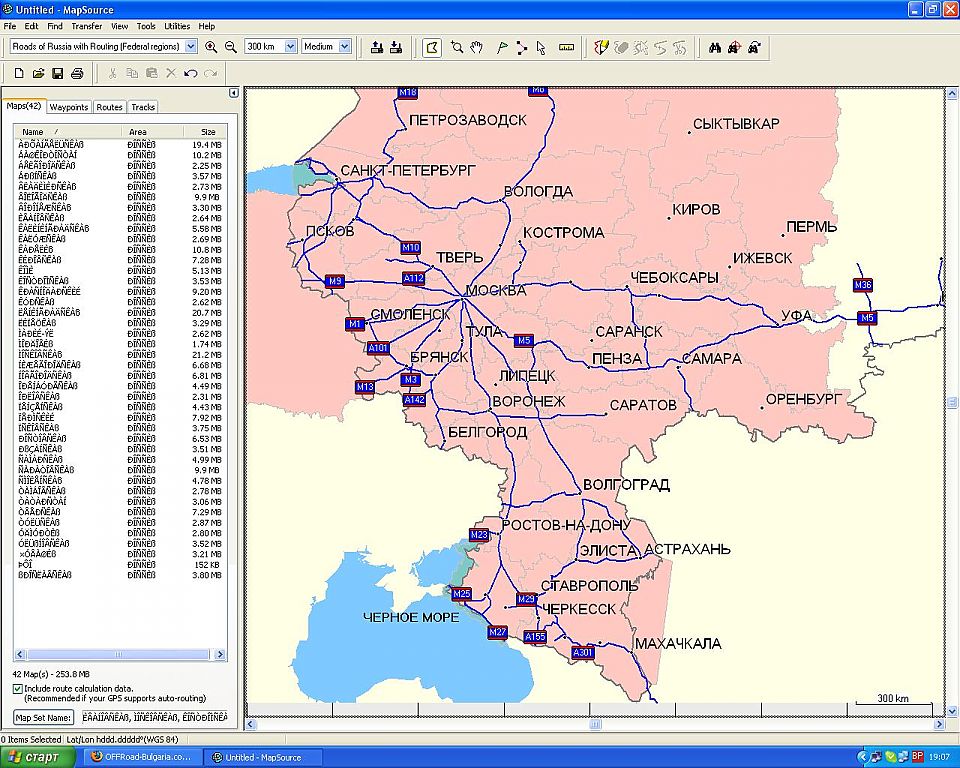
Task: Select the Map tool in toolbar
Action: (432, 47)
